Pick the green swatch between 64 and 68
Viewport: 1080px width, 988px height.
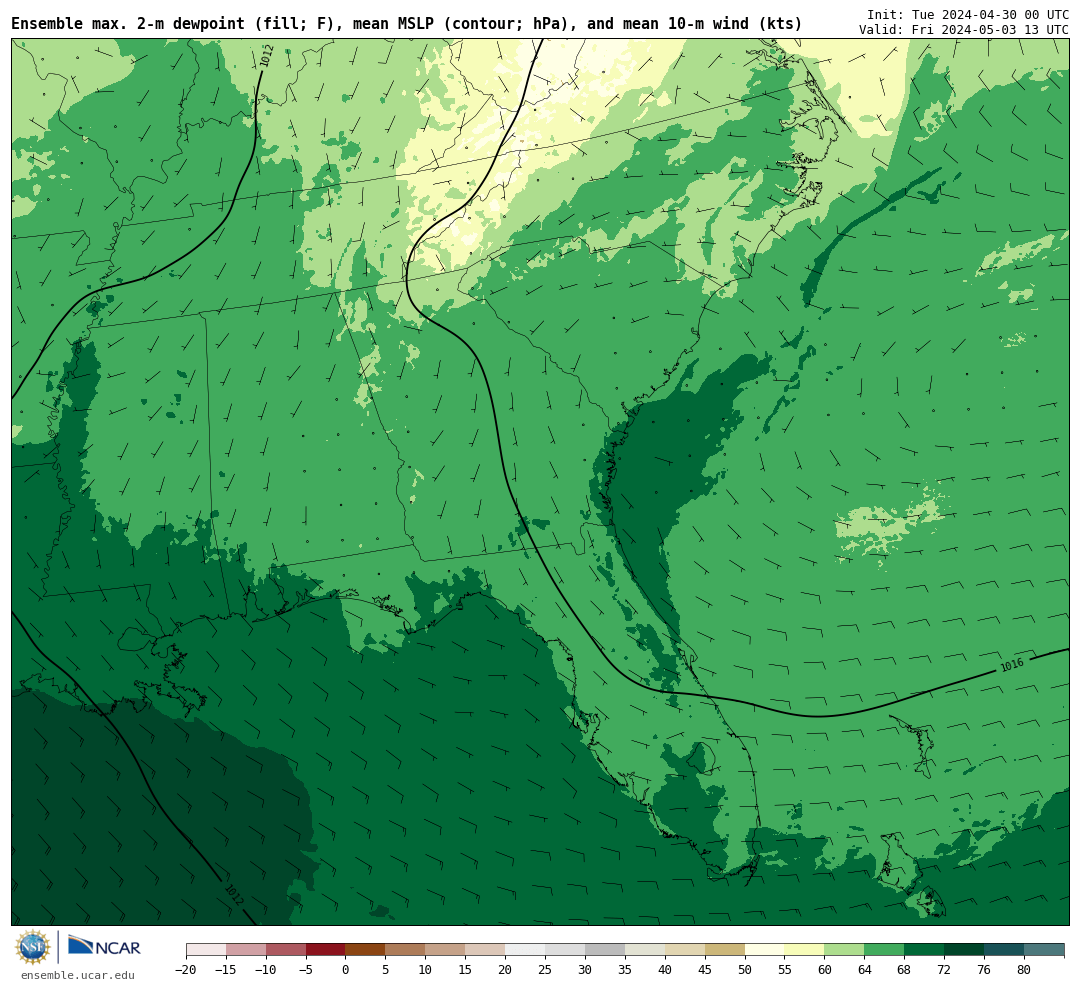coord(885,950)
